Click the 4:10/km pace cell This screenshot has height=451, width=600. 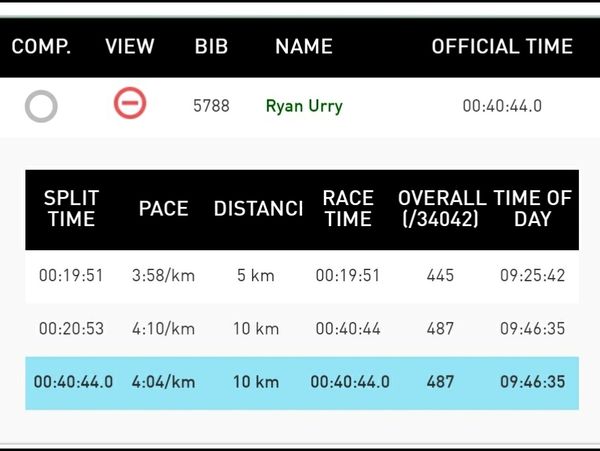point(163,328)
